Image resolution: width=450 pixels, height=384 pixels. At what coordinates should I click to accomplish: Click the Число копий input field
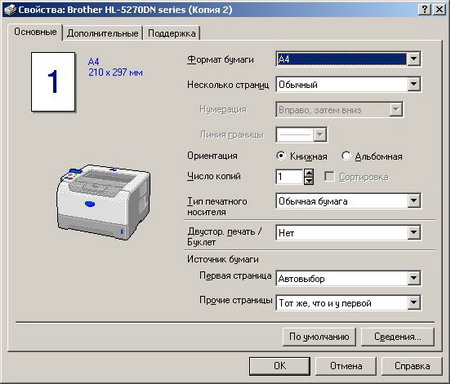[x=289, y=177]
